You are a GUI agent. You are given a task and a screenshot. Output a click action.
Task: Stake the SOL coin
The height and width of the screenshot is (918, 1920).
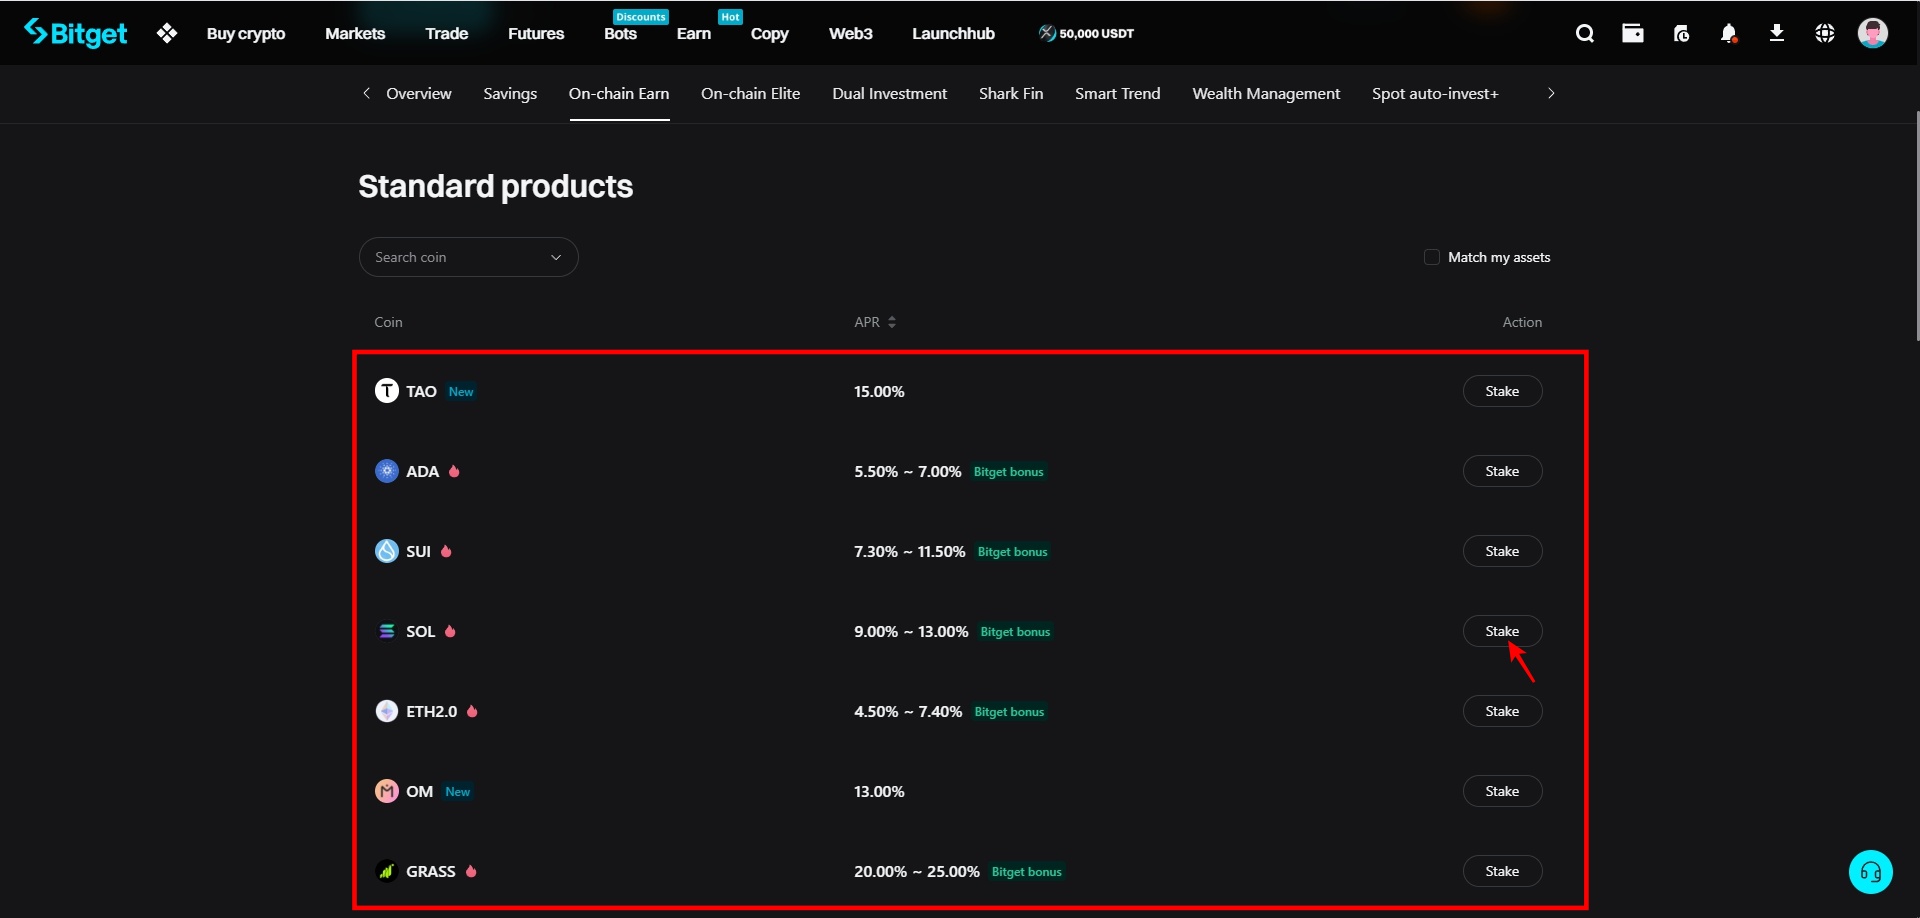(x=1503, y=631)
